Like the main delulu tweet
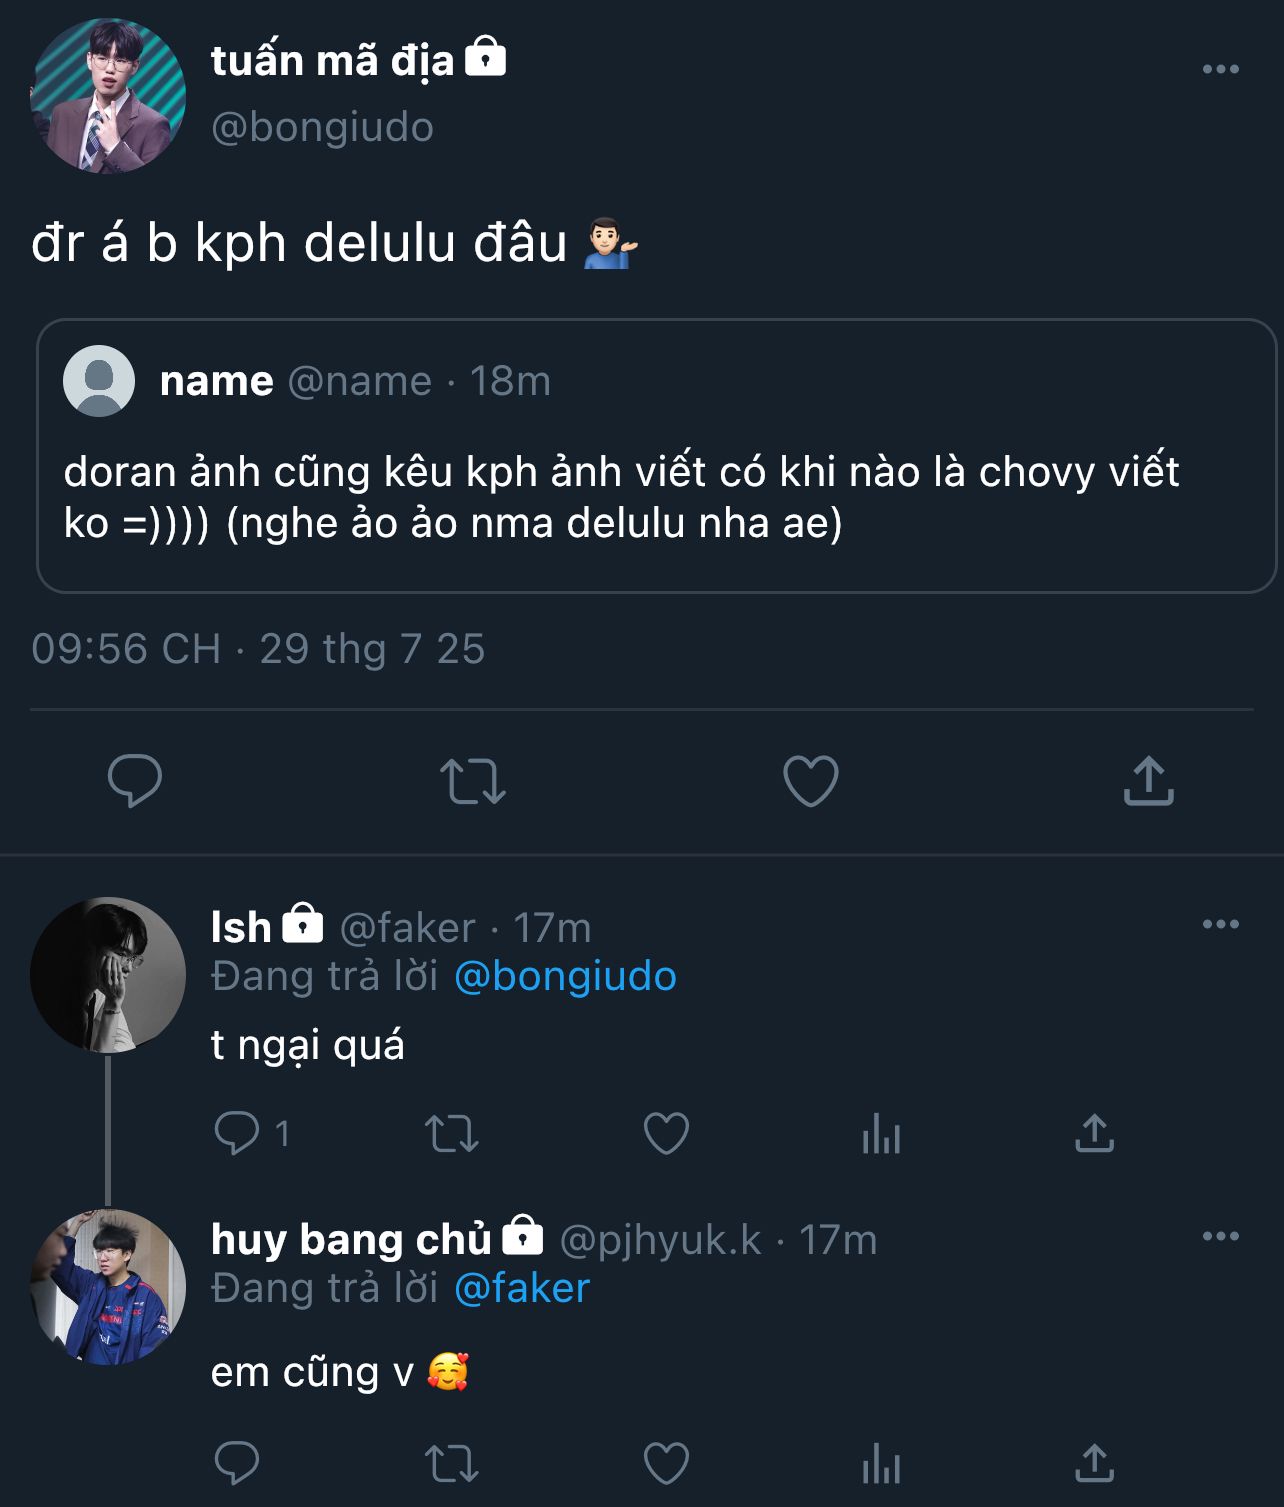 [810, 781]
